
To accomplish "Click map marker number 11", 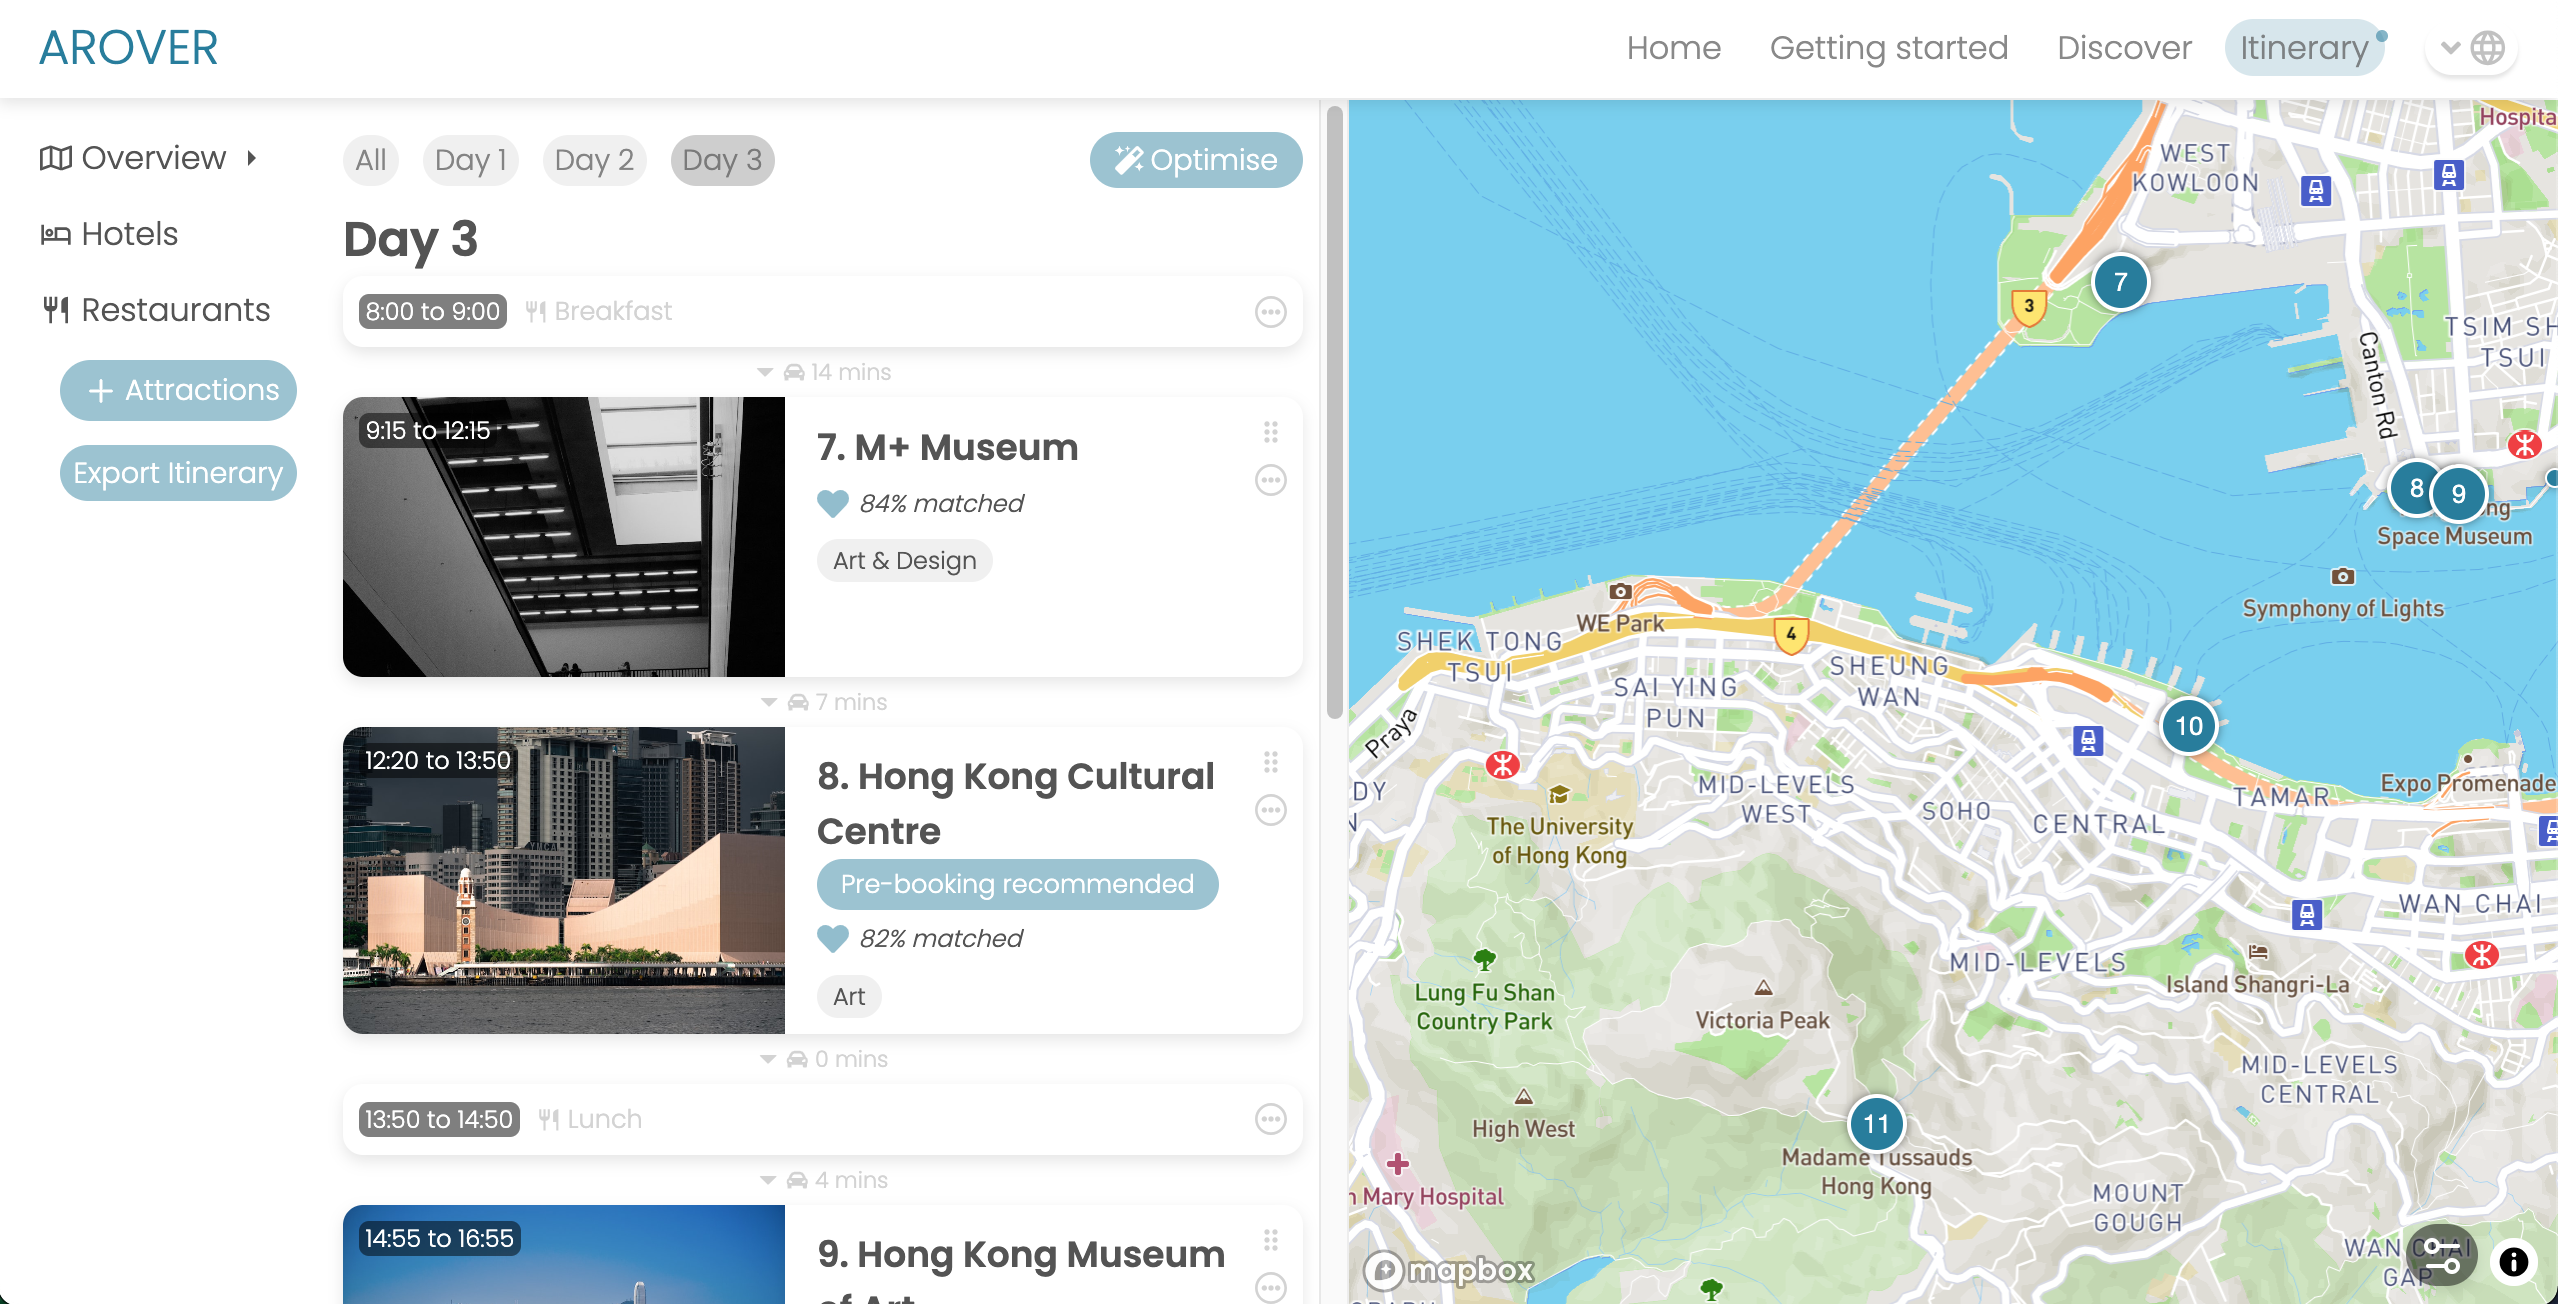I will click(1876, 1124).
